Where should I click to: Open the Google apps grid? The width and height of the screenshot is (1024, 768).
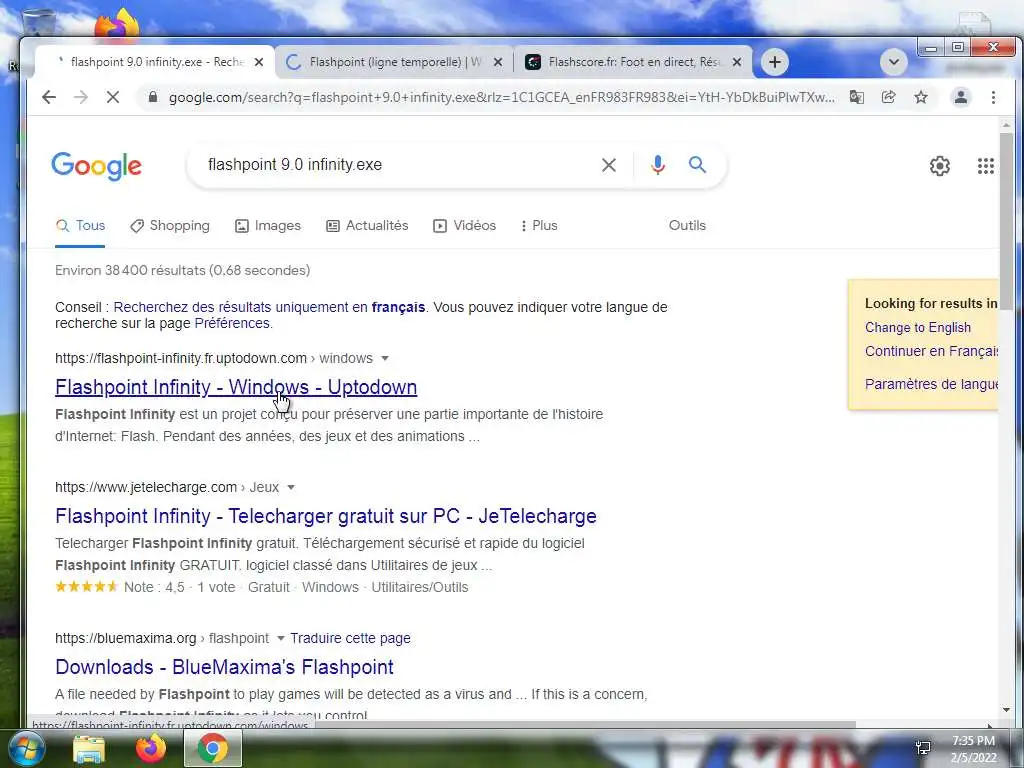pyautogui.click(x=985, y=166)
